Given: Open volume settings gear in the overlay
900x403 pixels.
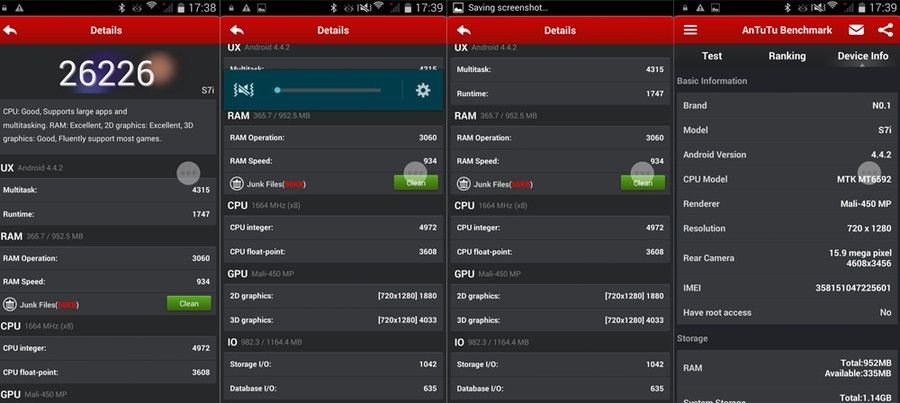Looking at the screenshot, I should tap(423, 90).
